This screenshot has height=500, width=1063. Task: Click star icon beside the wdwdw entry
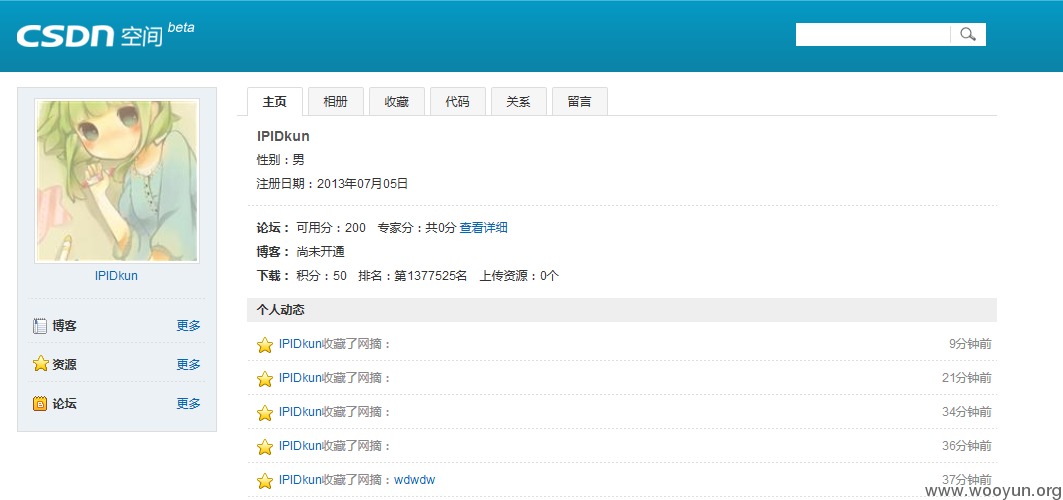[264, 481]
